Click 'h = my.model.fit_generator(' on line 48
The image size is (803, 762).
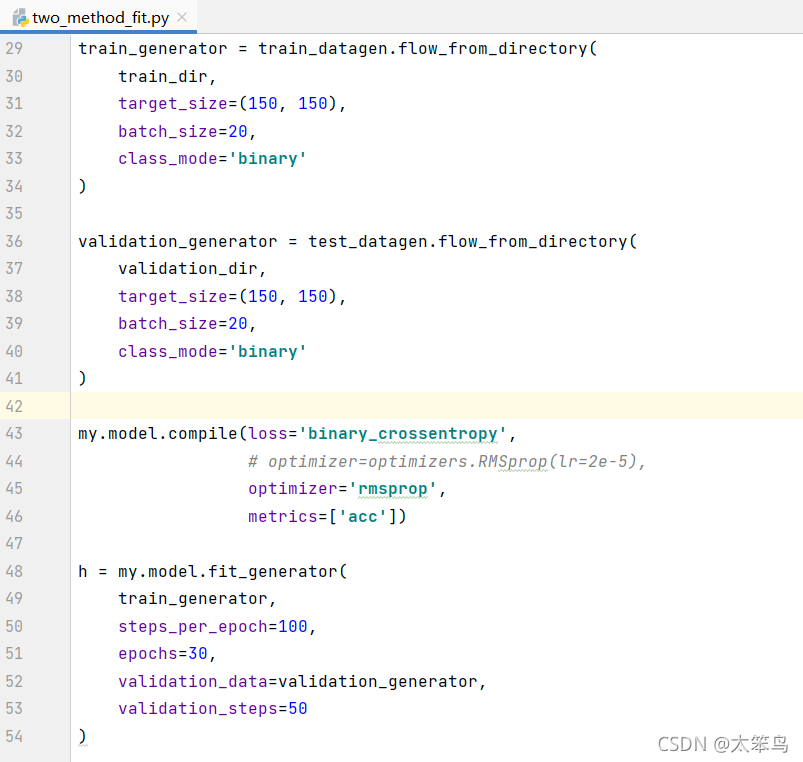coord(213,572)
